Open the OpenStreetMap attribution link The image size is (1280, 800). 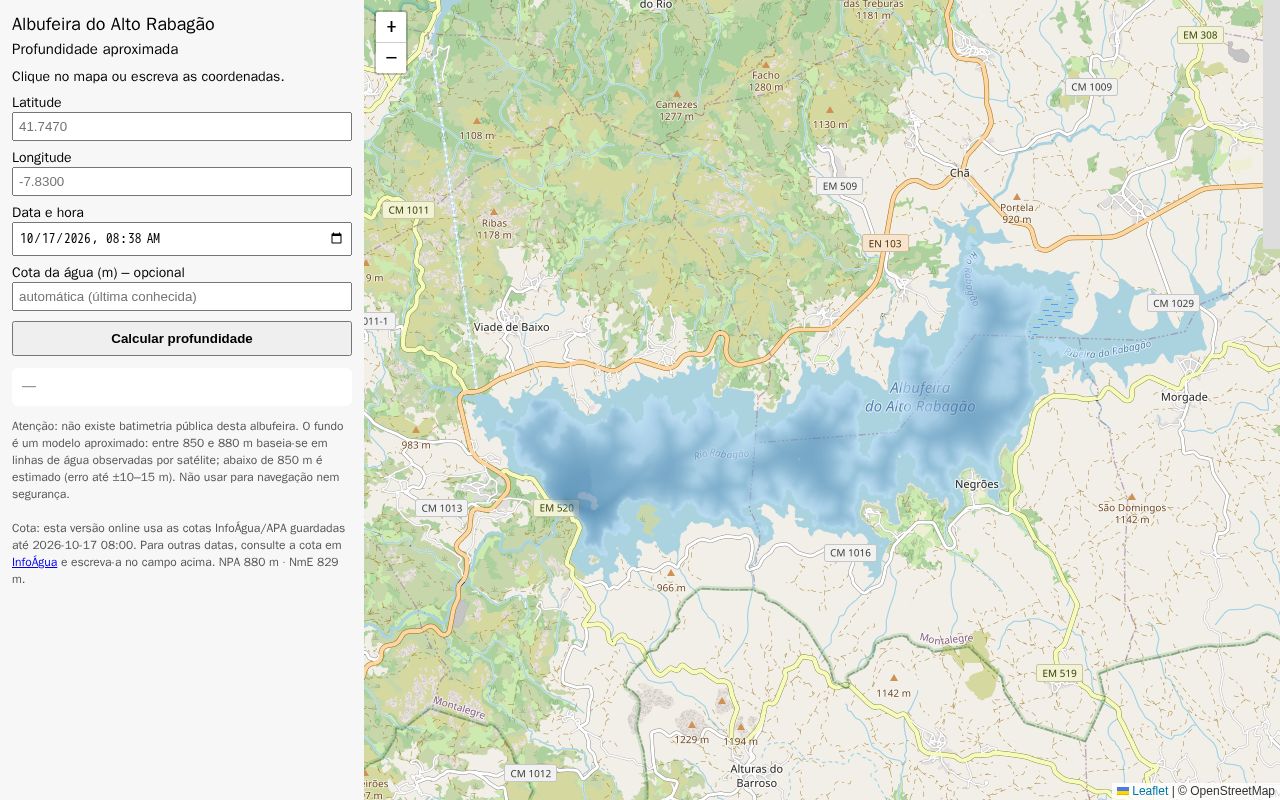[x=1232, y=791]
